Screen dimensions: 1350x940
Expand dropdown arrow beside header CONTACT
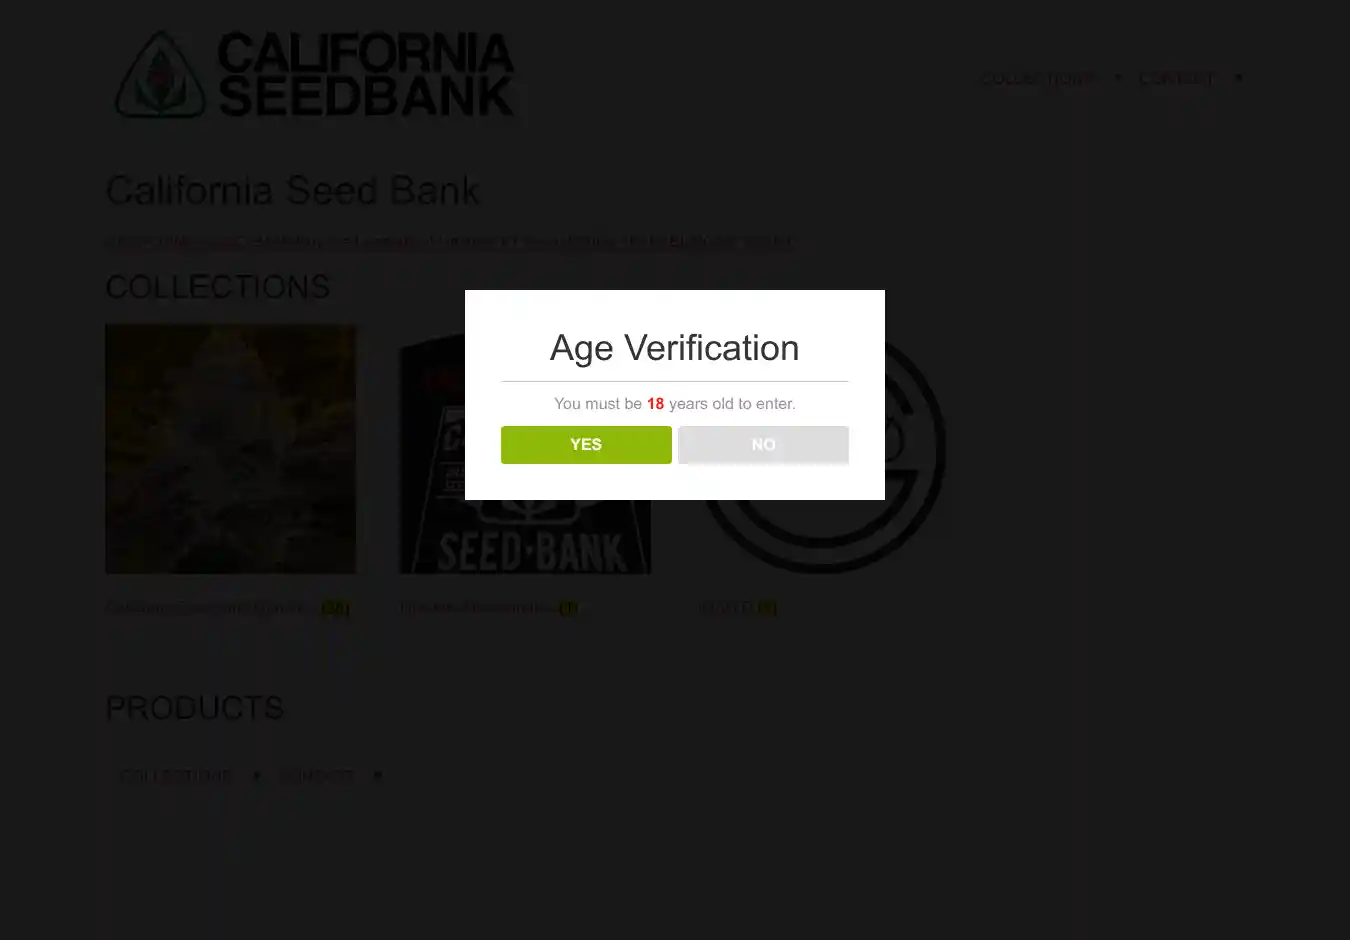(1239, 78)
